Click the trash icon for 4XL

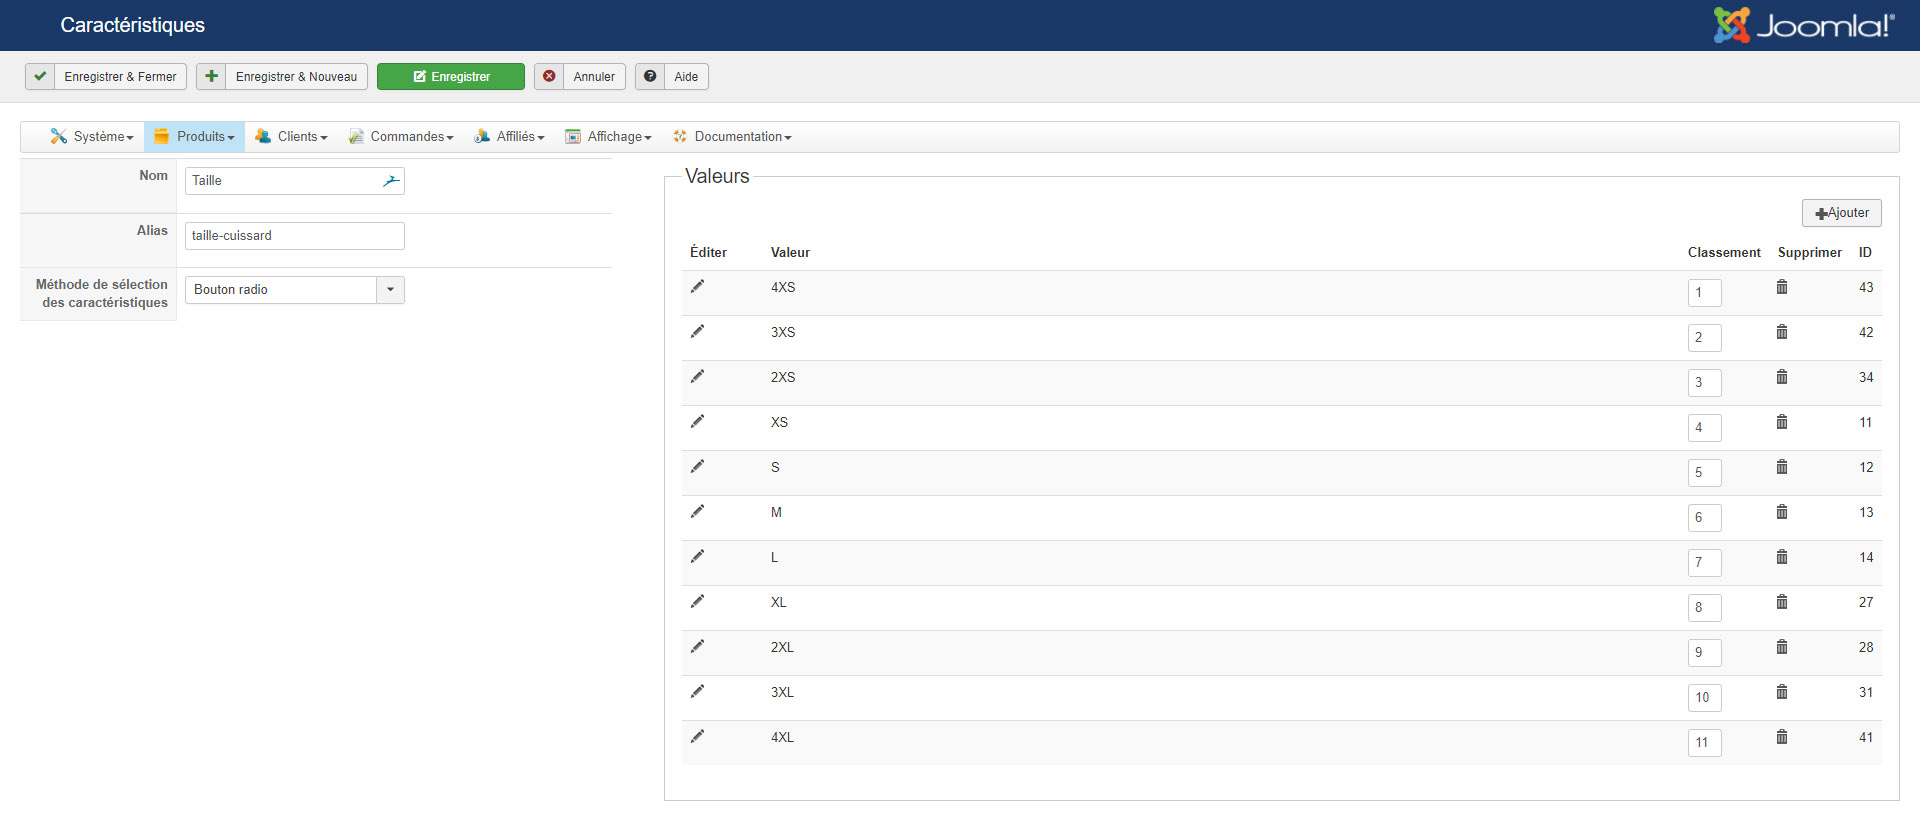(x=1782, y=737)
